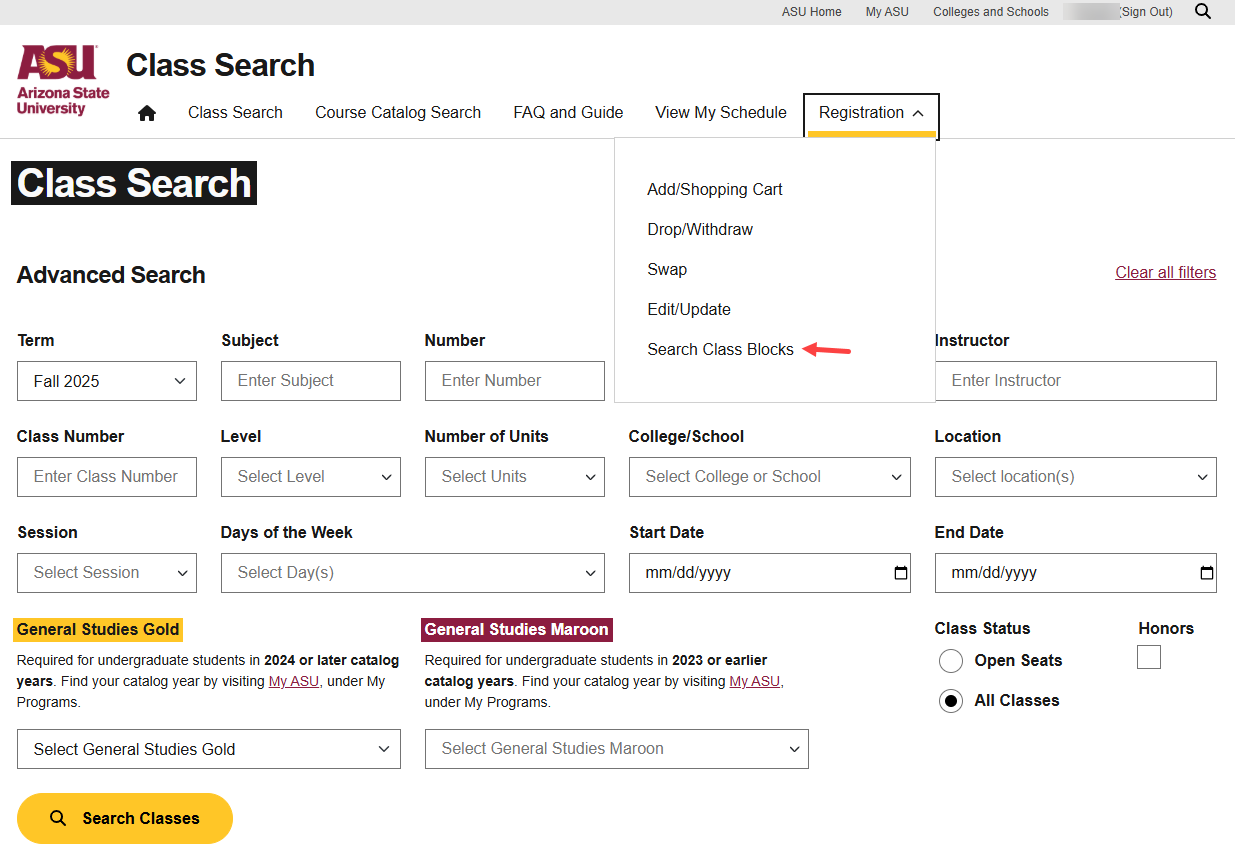Open the Term dropdown showing Fall 2025

[107, 381]
